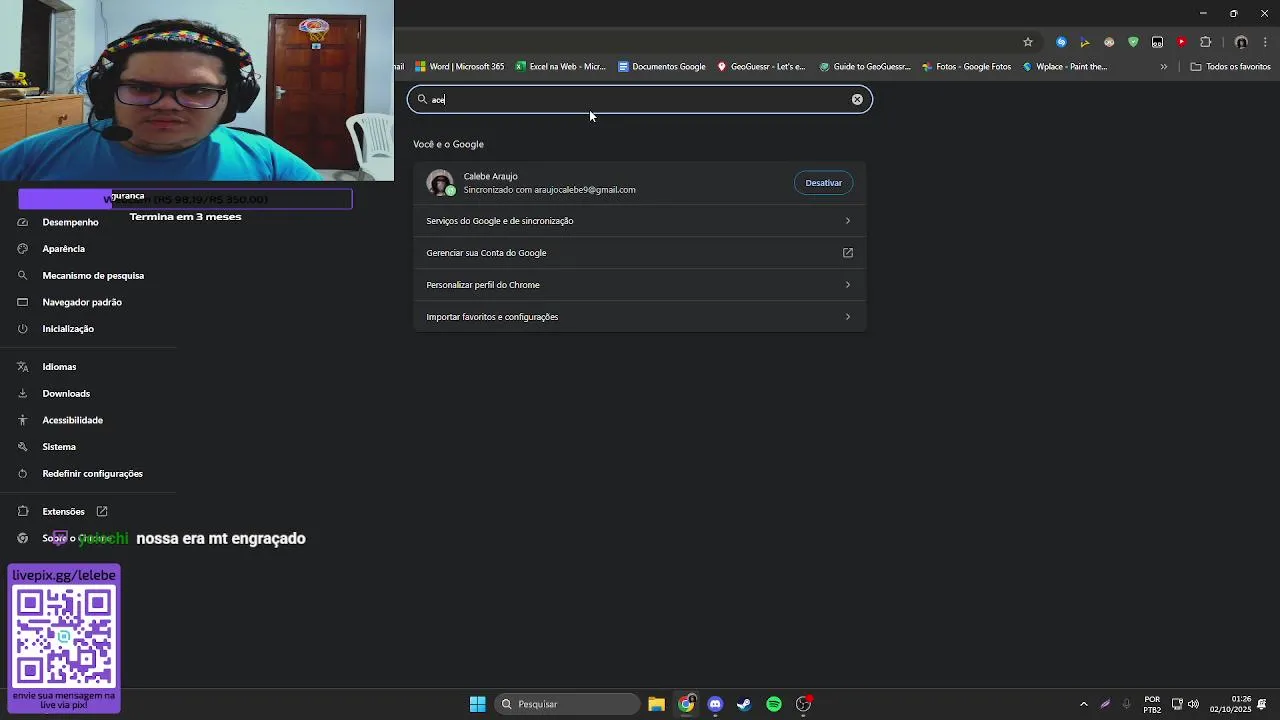The height and width of the screenshot is (720, 1280).
Task: Click the Inicialização power icon
Action: (23, 329)
